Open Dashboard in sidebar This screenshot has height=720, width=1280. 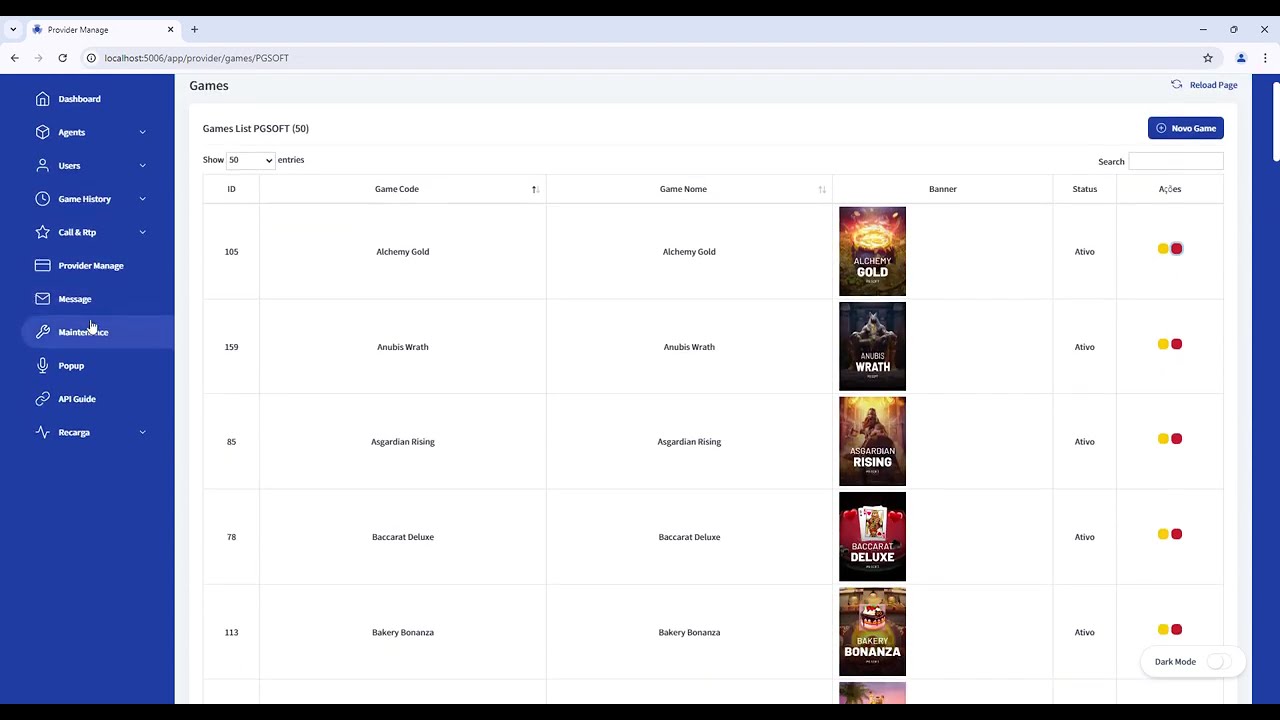pyautogui.click(x=79, y=99)
